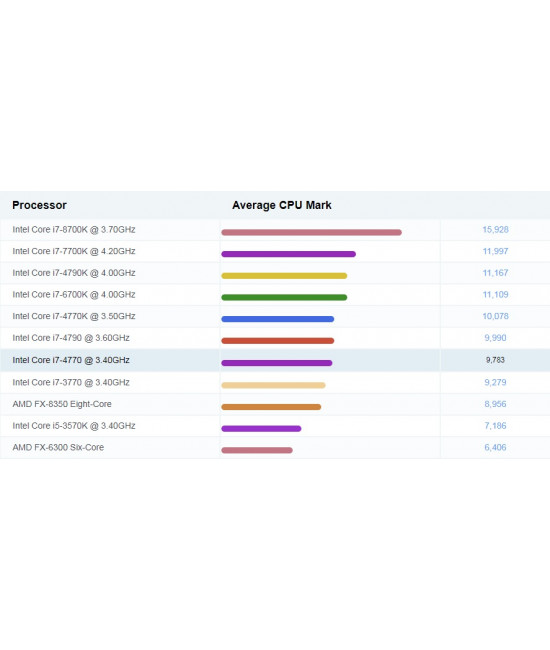Viewport: 550px width, 650px height.
Task: Open Intel Core i7-4770K @ 3.50GHz link
Action: pyautogui.click(x=74, y=316)
